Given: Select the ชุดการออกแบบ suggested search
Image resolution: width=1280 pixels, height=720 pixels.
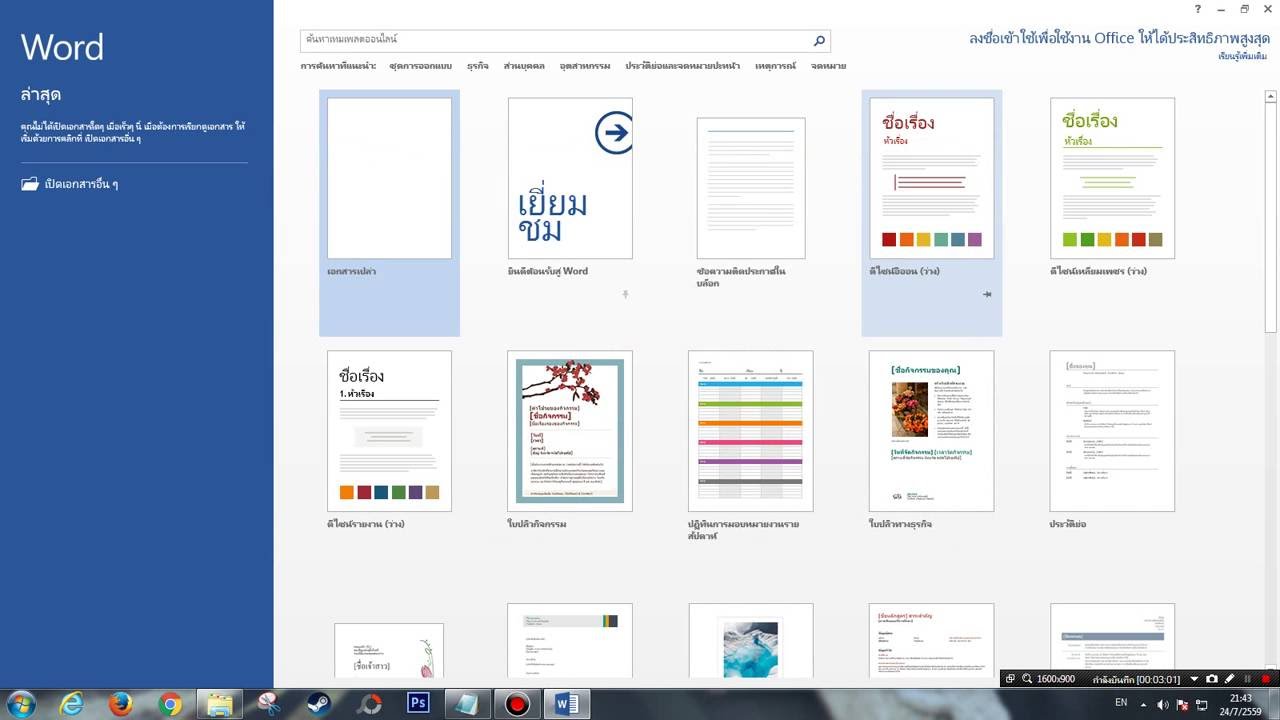Looking at the screenshot, I should pos(420,66).
